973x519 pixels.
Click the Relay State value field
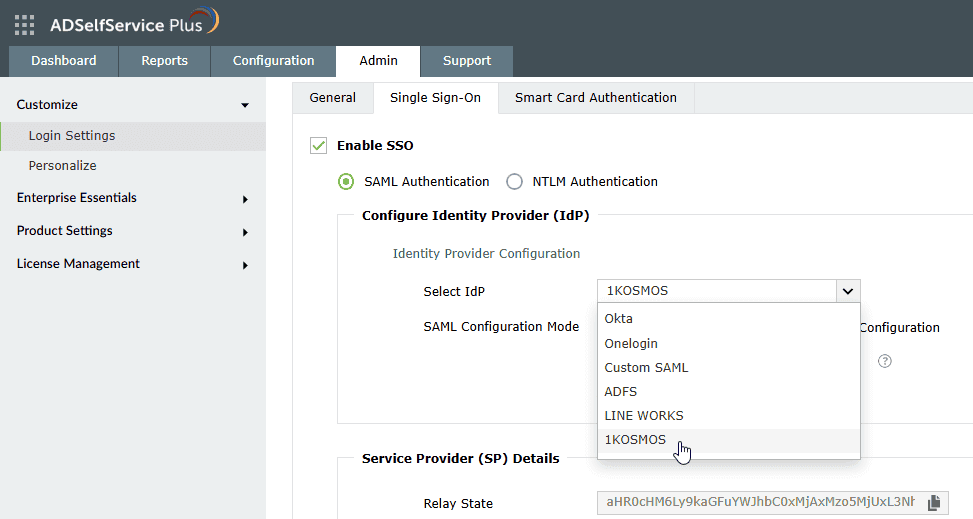point(758,502)
